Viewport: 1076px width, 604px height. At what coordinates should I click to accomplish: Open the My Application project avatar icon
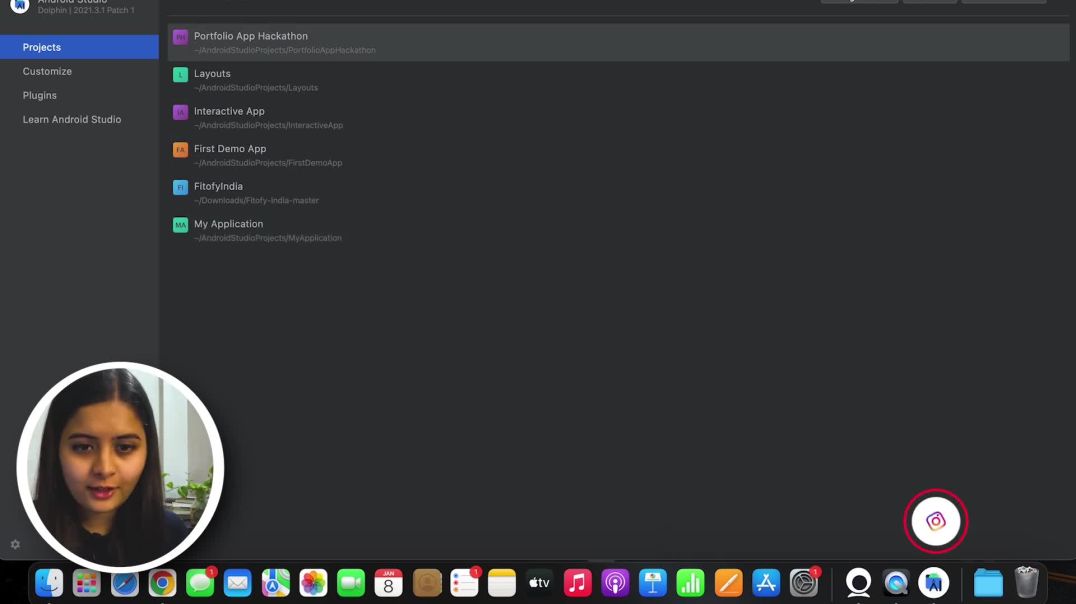pyautogui.click(x=180, y=224)
